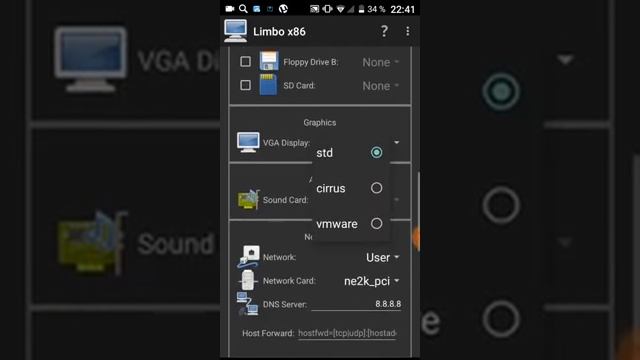Tap the Network icon beside Network label
The image size is (640, 360).
(248, 256)
